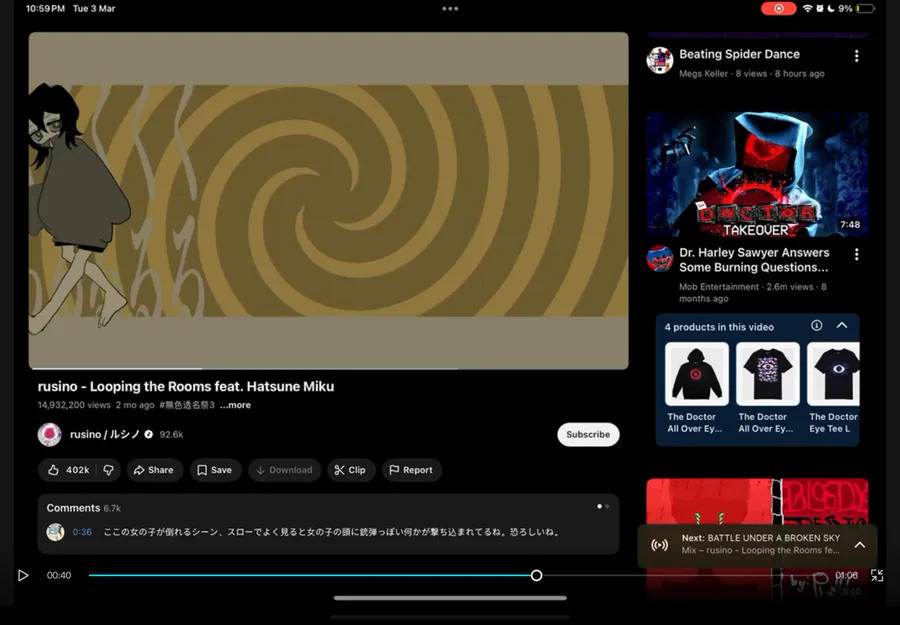Screen dimensions: 900x625
Task: Tap the comment page indicator dots
Action: 603,506
